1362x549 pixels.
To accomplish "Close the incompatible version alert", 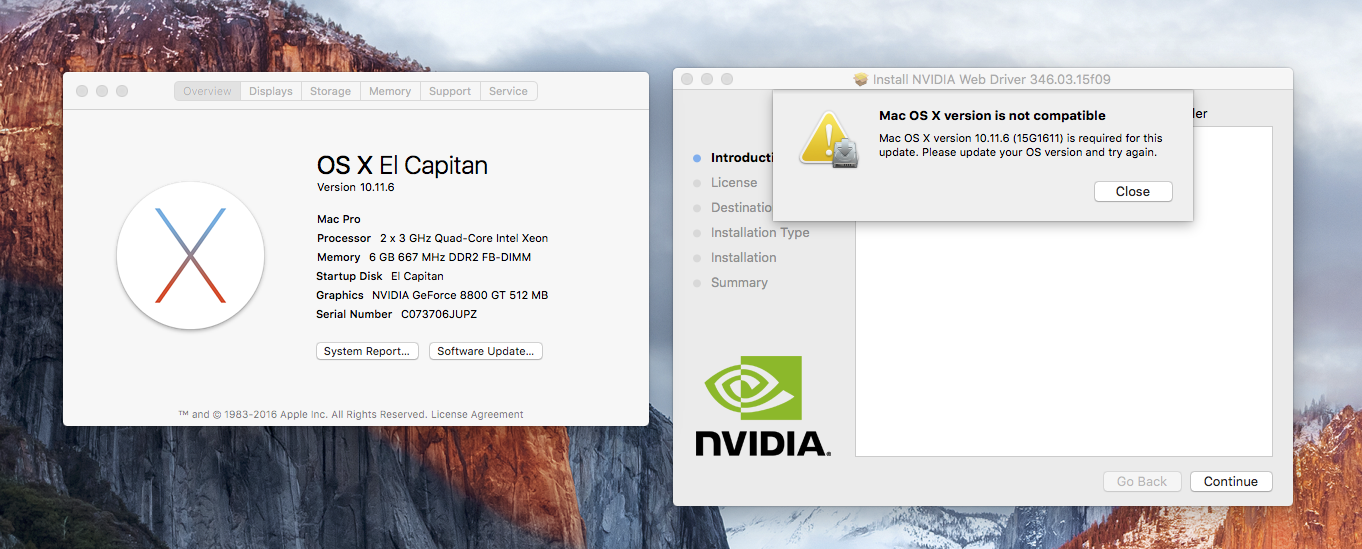I will pyautogui.click(x=1133, y=191).
